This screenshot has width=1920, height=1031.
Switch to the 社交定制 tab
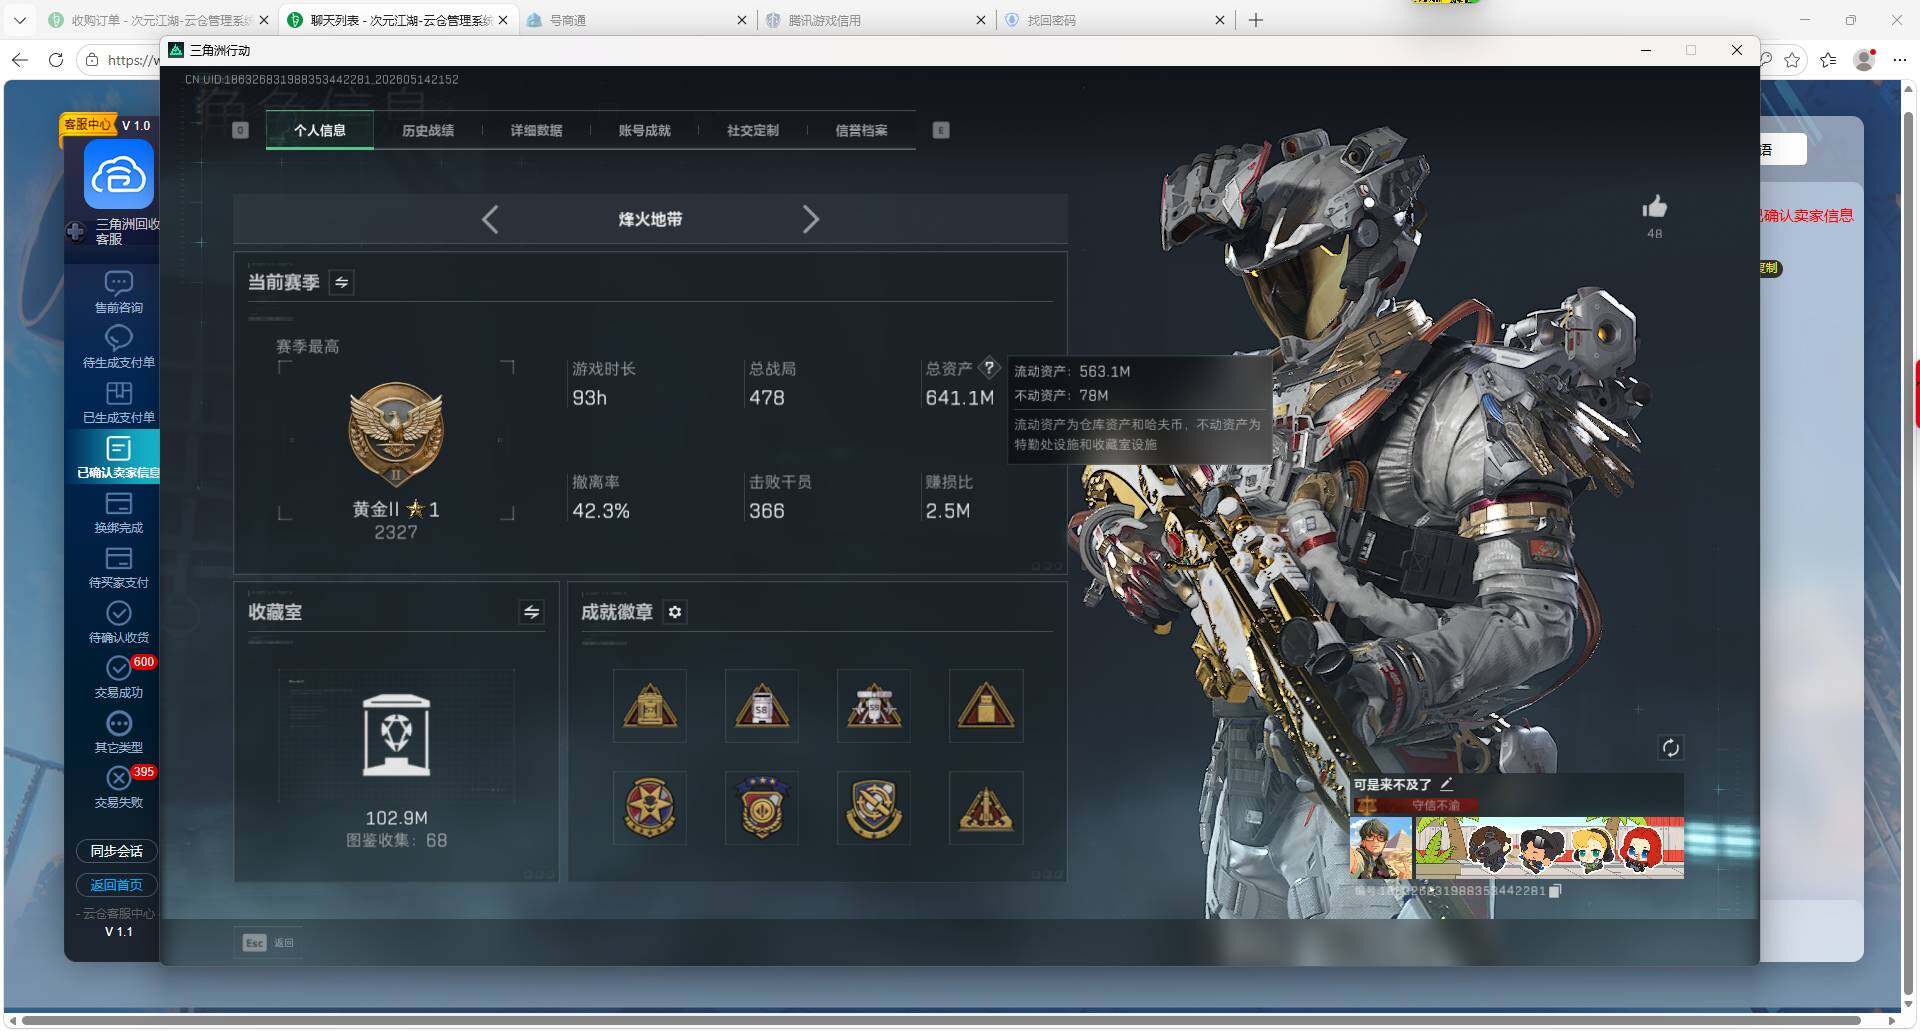coord(752,130)
